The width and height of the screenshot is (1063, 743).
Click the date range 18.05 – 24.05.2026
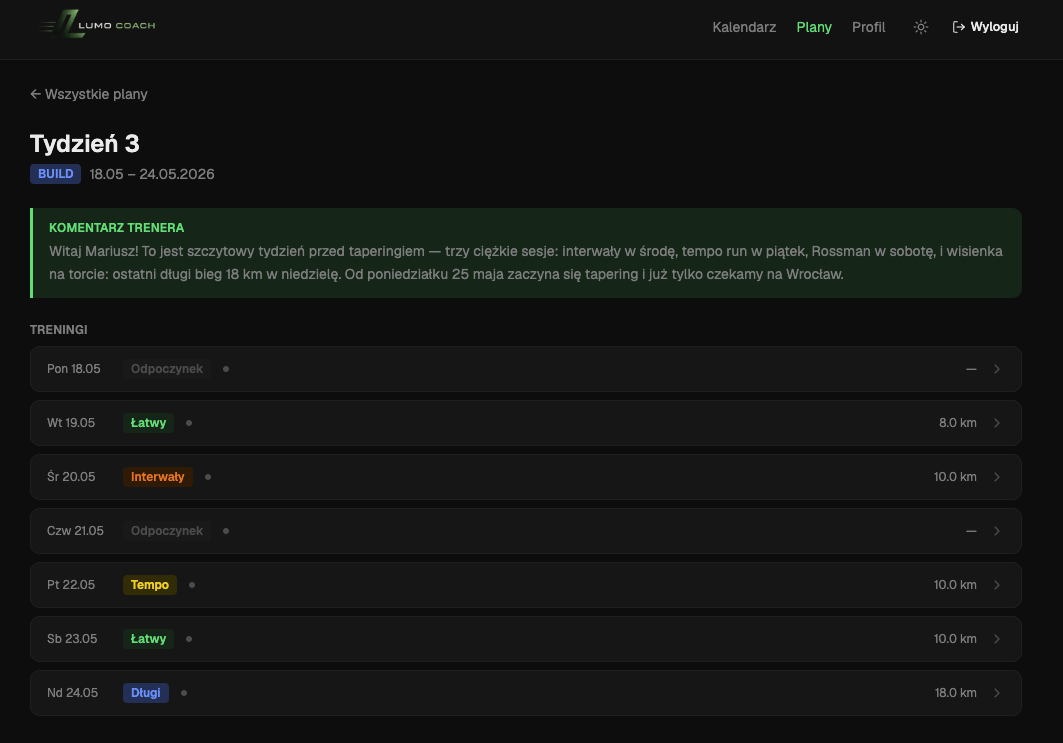click(x=152, y=174)
